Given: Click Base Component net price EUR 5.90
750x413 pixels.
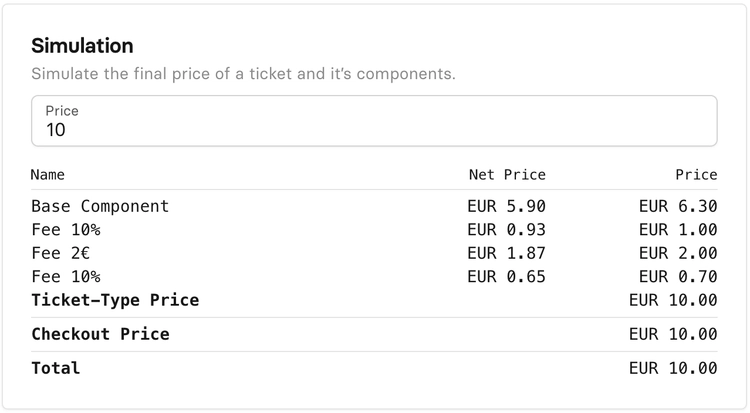Looking at the screenshot, I should [507, 206].
